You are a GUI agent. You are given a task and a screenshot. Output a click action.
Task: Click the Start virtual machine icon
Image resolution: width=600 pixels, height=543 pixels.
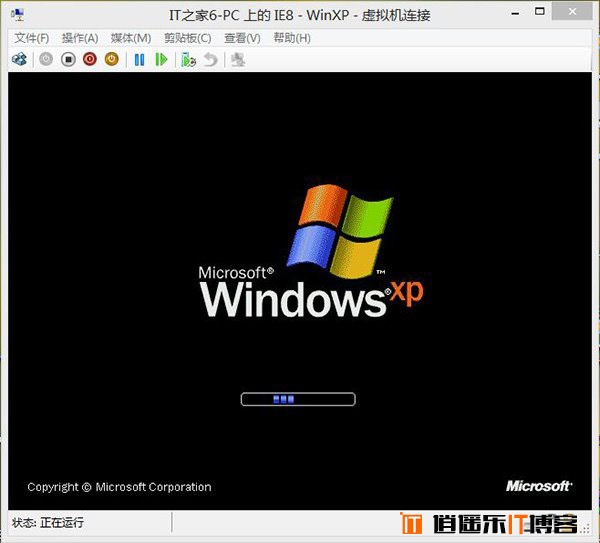[46, 59]
